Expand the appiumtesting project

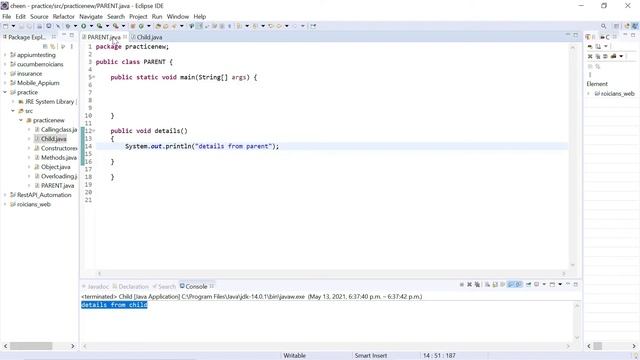(5, 55)
